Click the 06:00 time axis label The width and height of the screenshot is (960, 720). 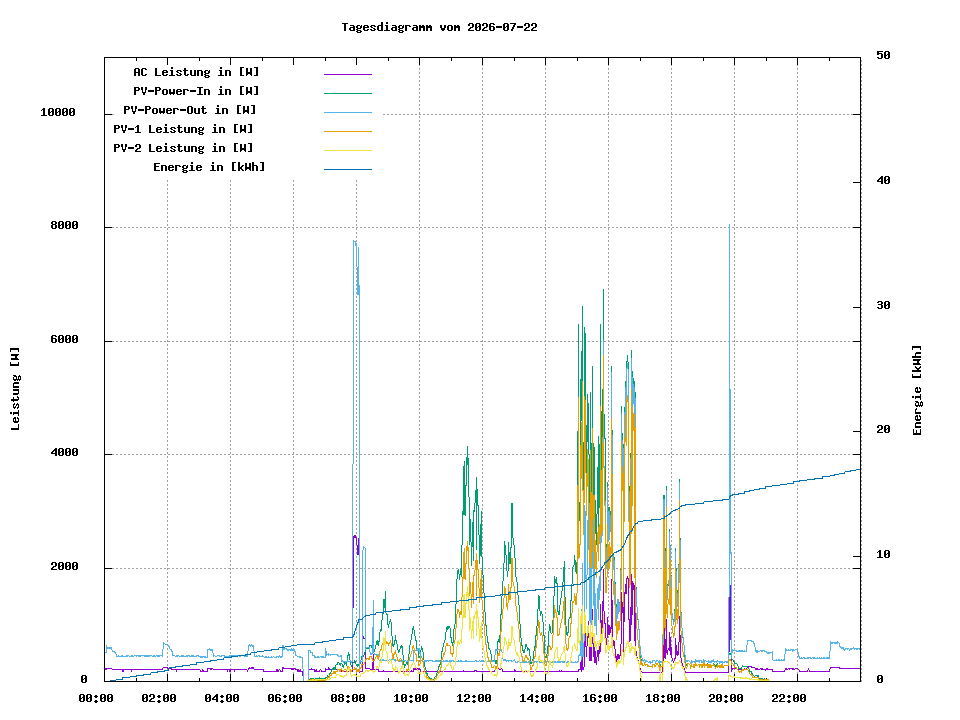tap(285, 698)
